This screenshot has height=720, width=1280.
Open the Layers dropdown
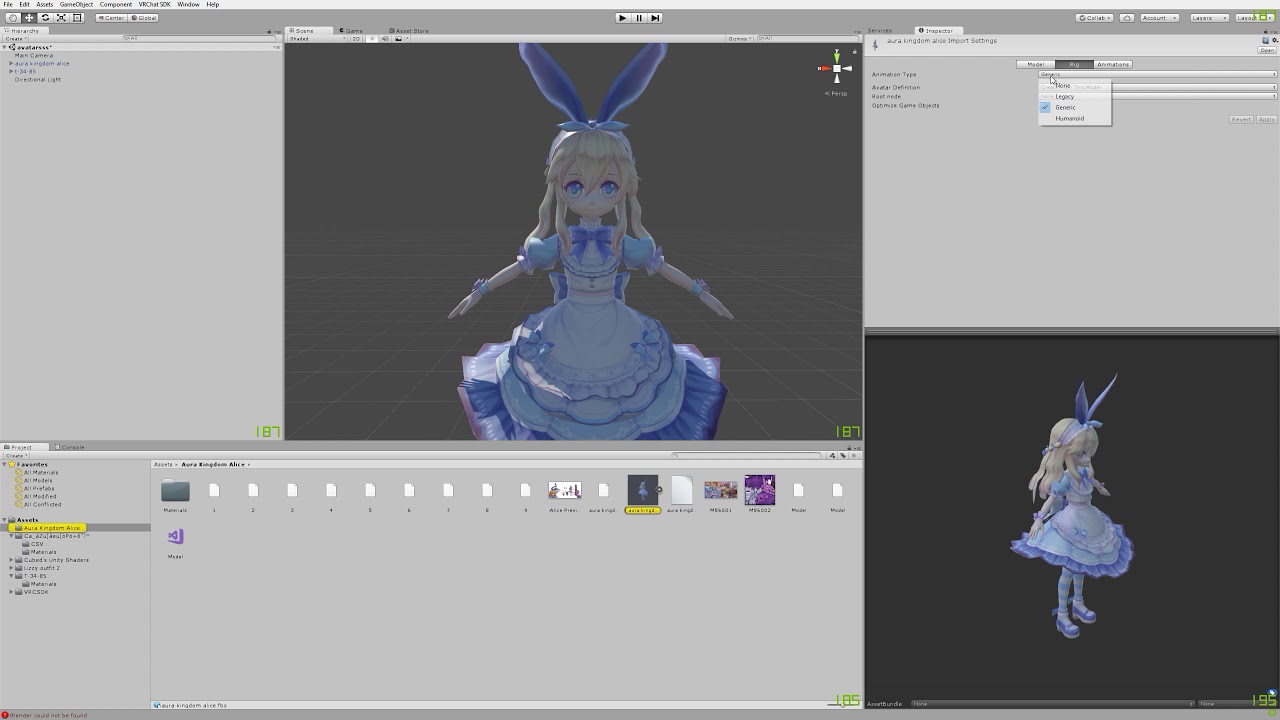[1209, 18]
